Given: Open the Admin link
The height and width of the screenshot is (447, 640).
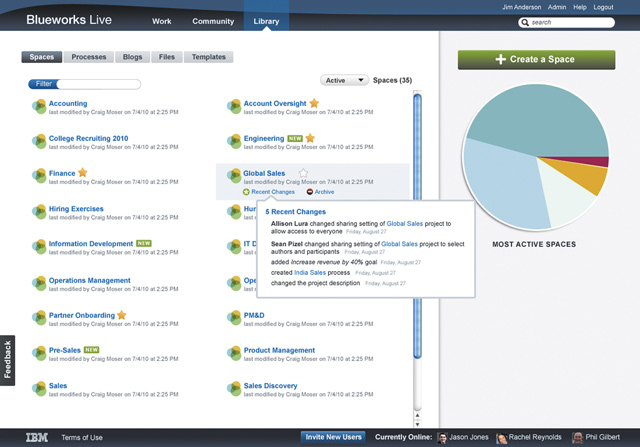Looking at the screenshot, I should pos(557,7).
